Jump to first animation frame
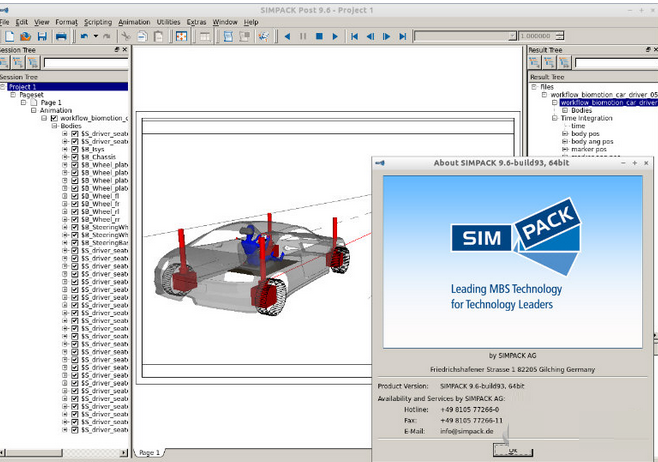Image resolution: width=658 pixels, height=462 pixels. click(354, 37)
